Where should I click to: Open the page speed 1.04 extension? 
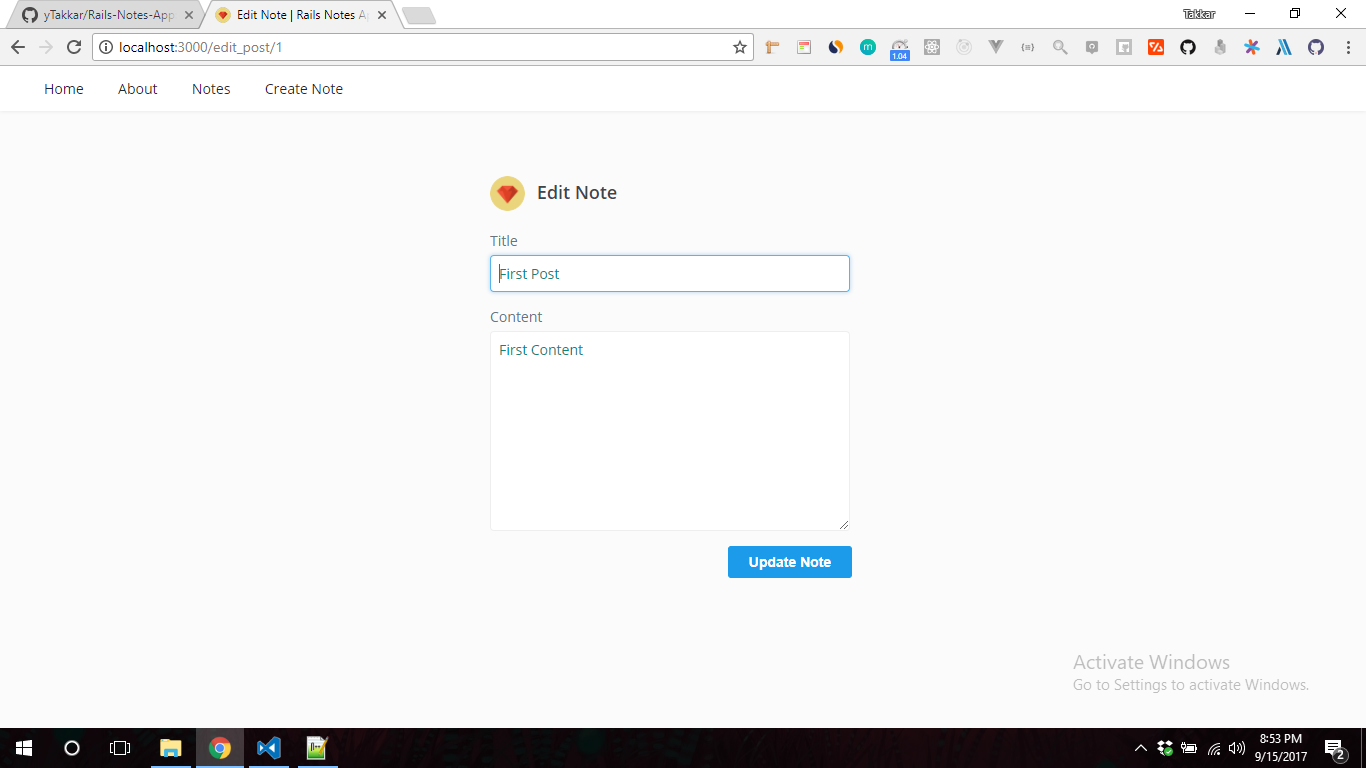[900, 49]
